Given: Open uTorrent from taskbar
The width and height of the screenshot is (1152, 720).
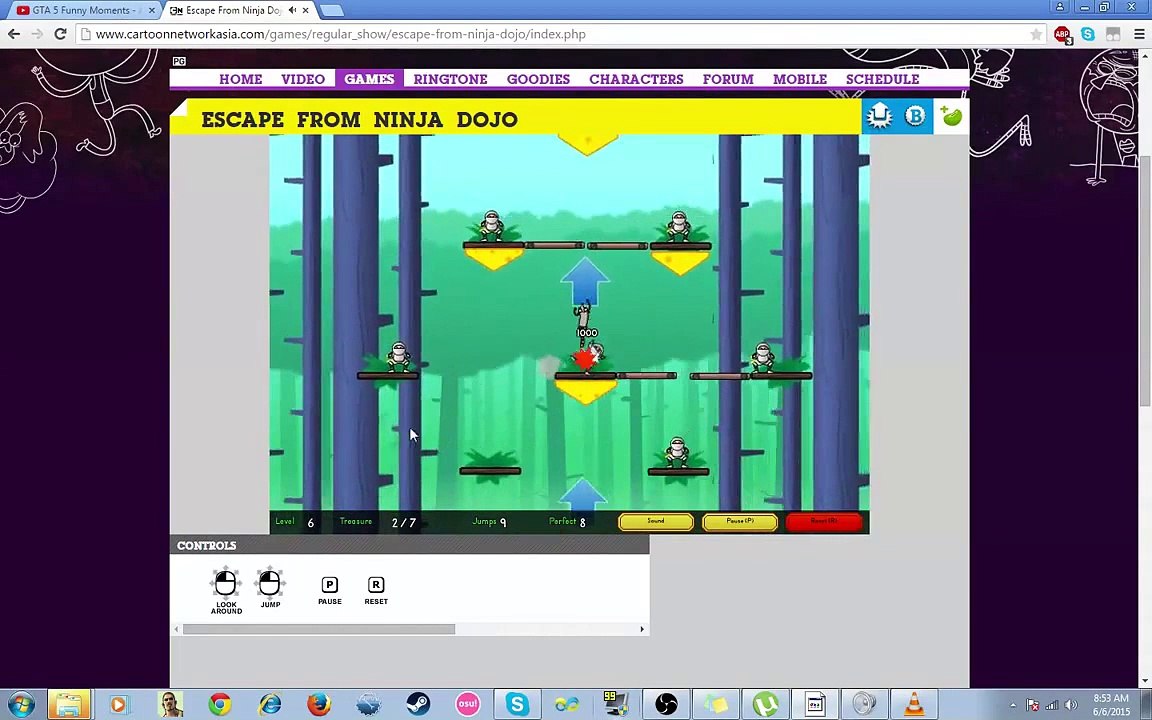Looking at the screenshot, I should 766,705.
